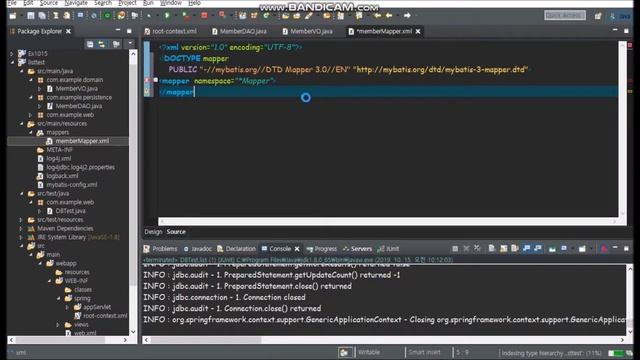The image size is (640, 360).
Task: Expand the Maven Dependencies node
Action: (21, 228)
